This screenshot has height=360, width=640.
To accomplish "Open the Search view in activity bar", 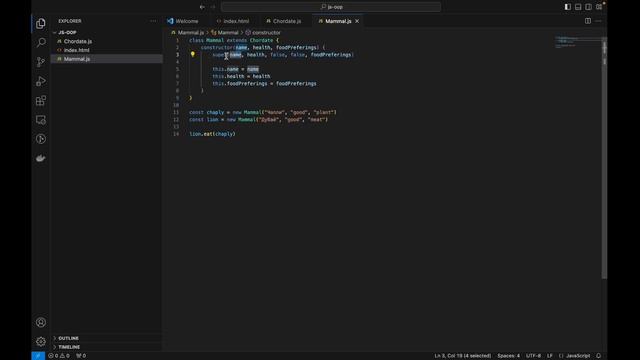I will click(41, 42).
